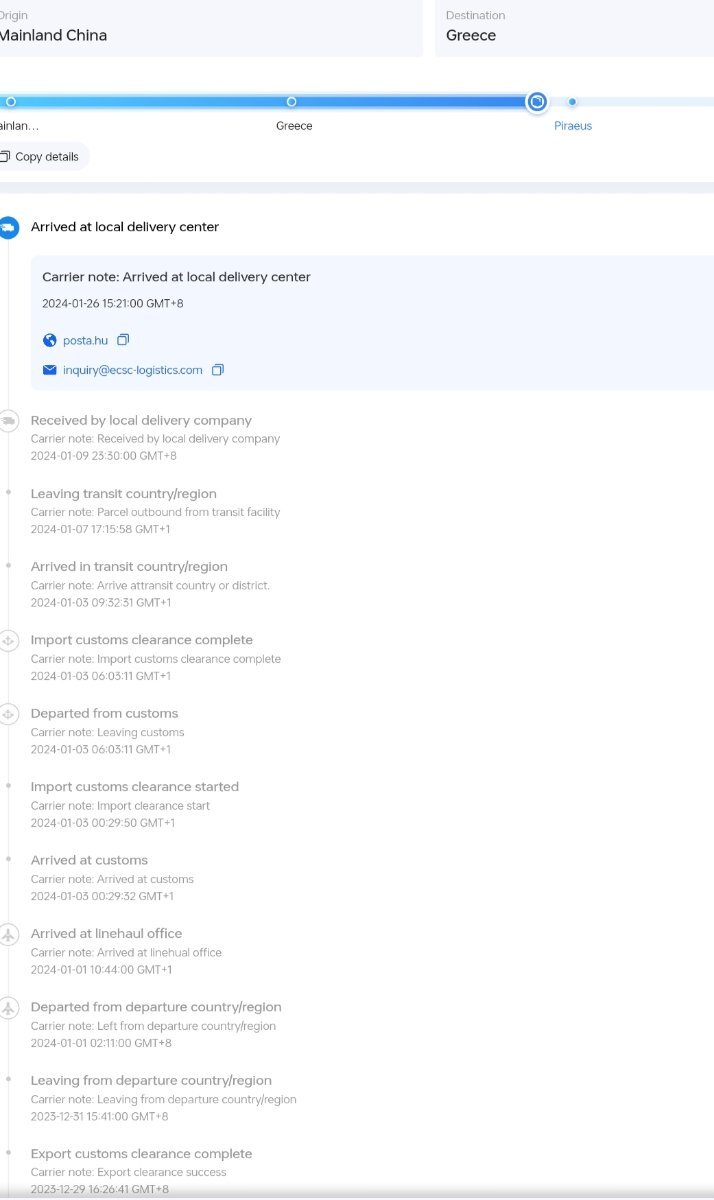Copy the inquiry email address icon
Image resolution: width=714 pixels, height=1200 pixels.
click(x=218, y=370)
